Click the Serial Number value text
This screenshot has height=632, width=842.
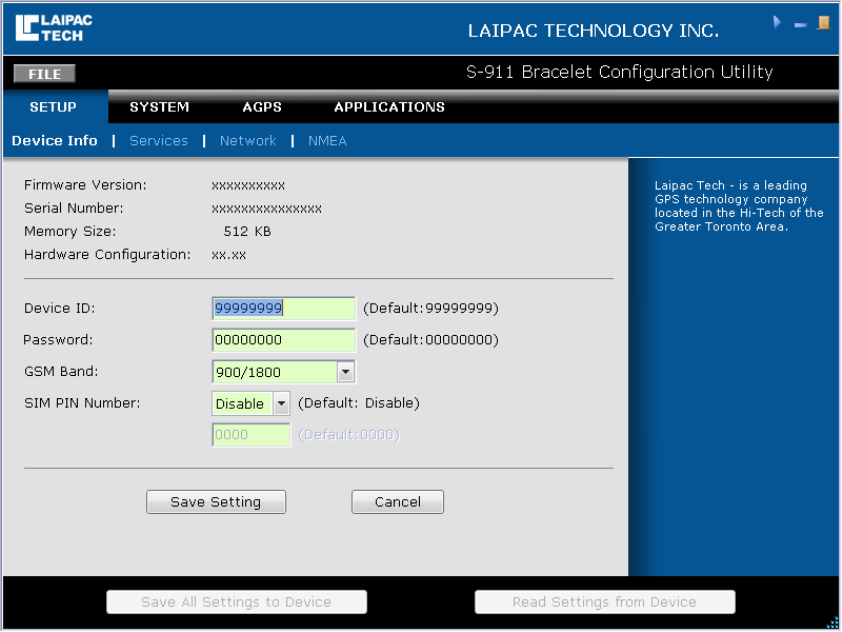click(x=266, y=209)
